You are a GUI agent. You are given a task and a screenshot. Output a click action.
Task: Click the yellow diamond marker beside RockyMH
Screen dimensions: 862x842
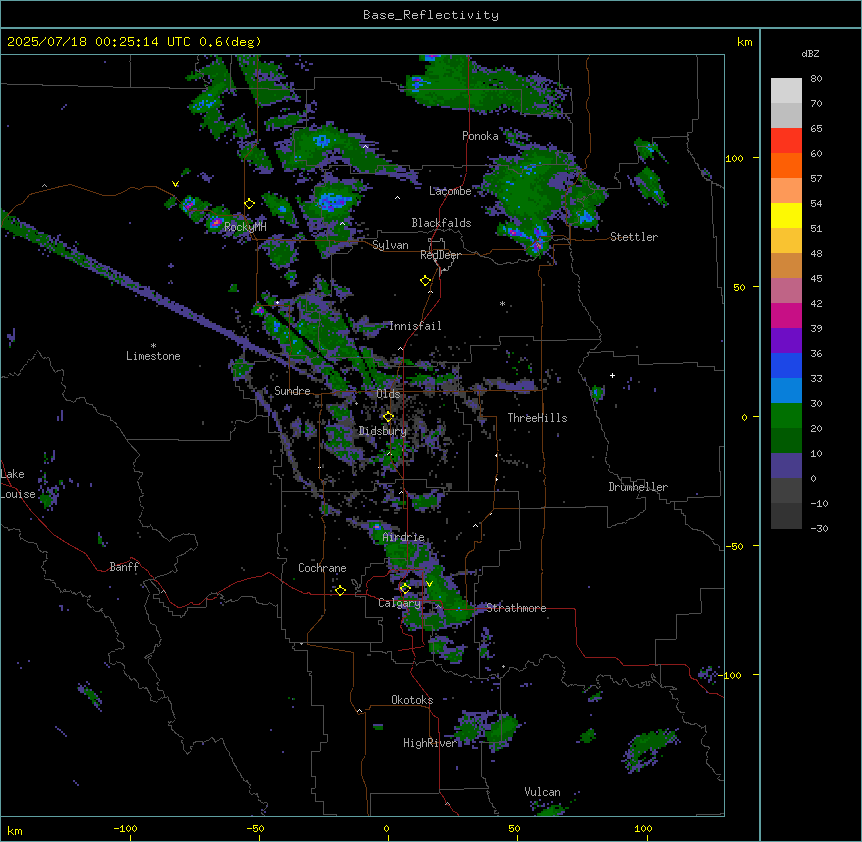250,204
